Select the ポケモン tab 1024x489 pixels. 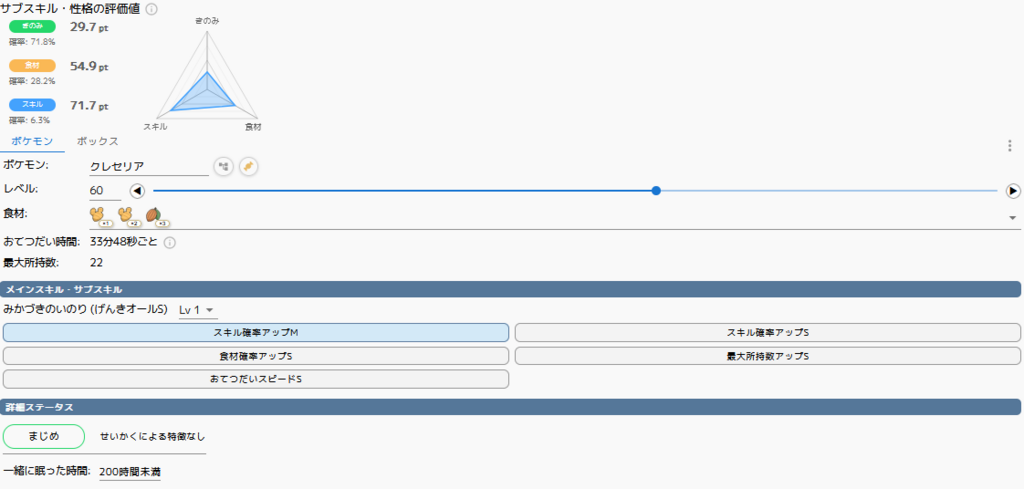[32, 142]
